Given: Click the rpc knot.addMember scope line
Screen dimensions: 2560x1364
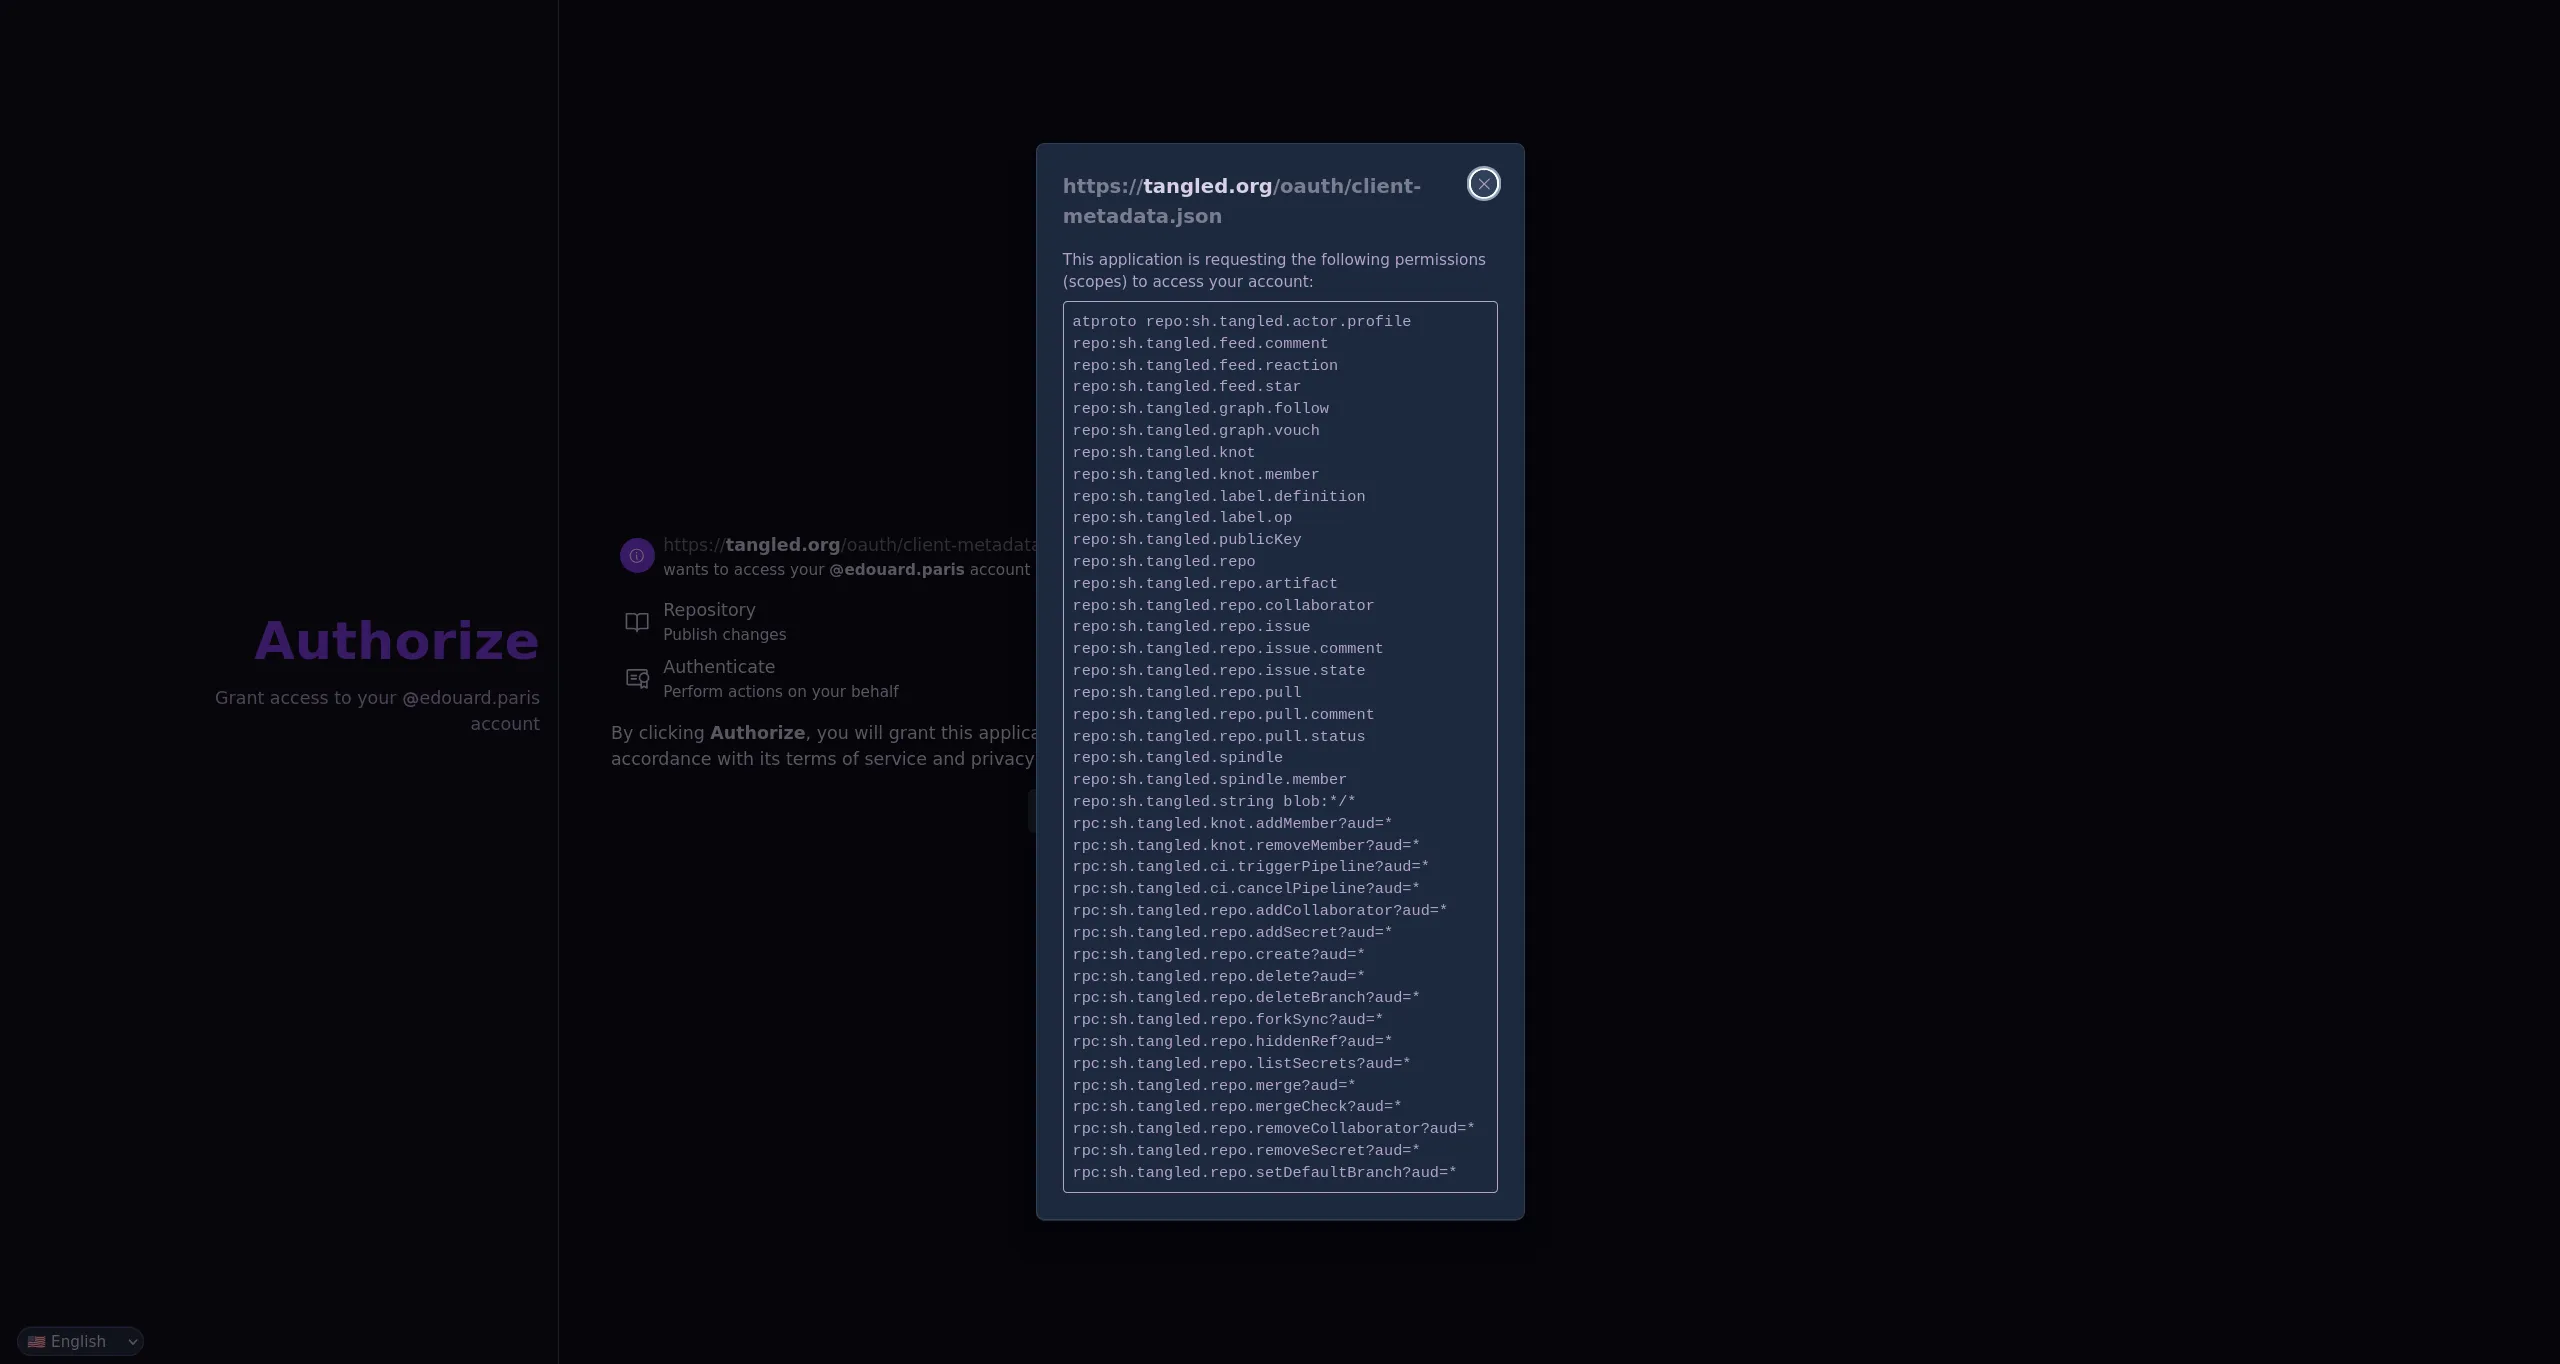Looking at the screenshot, I should [x=1232, y=823].
